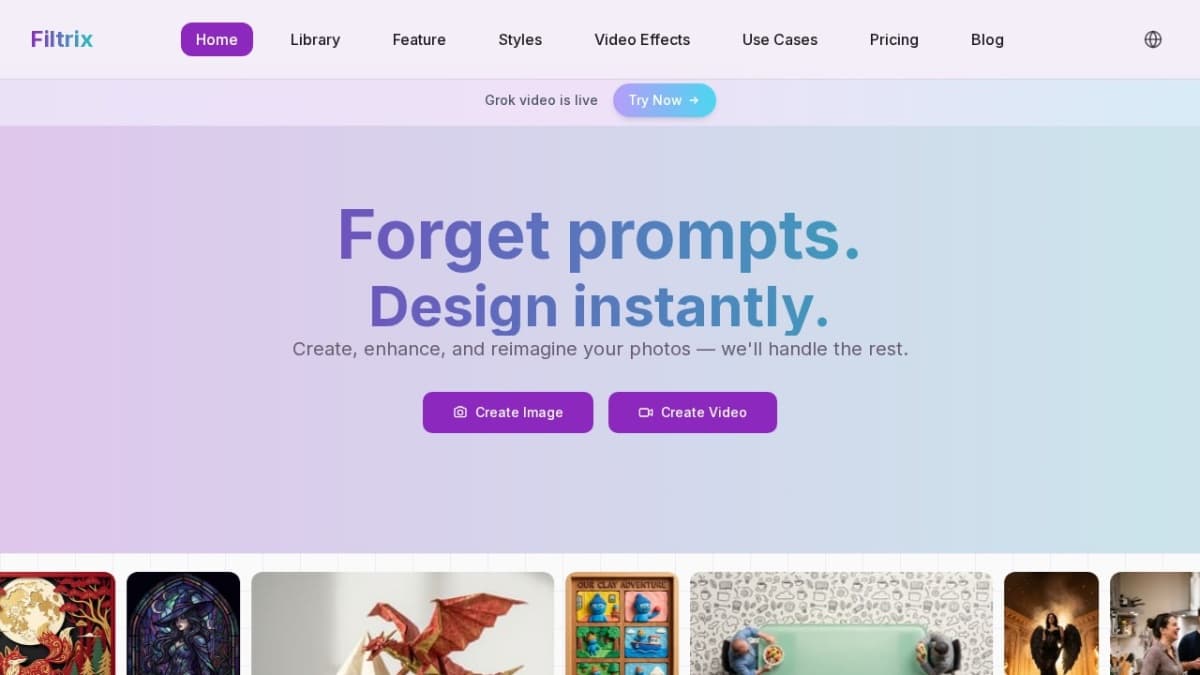1200x675 pixels.
Task: Click the Create Video button
Action: click(x=693, y=412)
